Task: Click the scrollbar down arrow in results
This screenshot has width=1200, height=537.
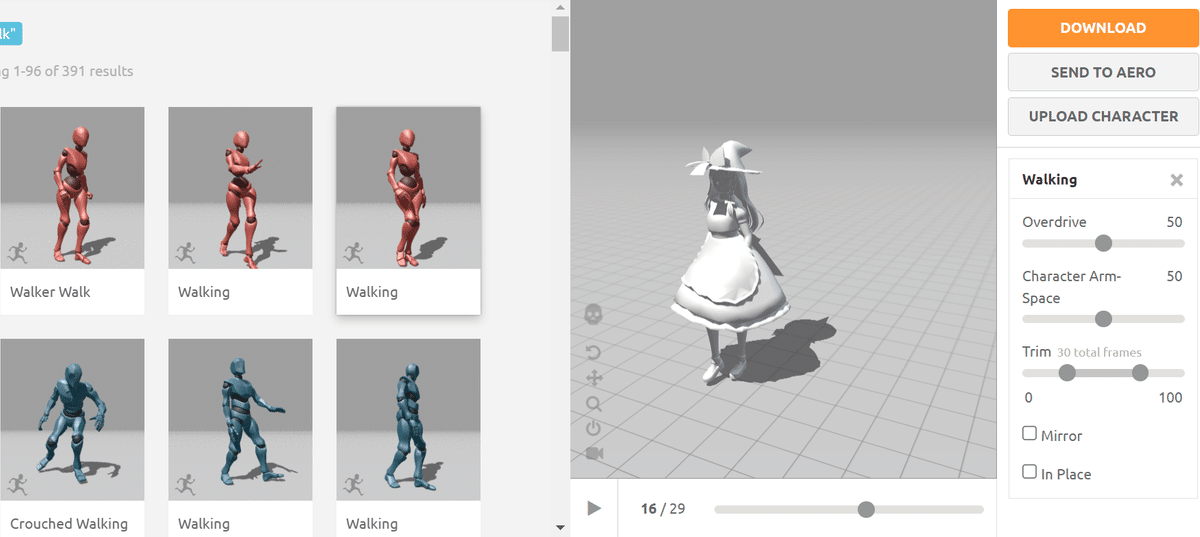Action: [560, 527]
